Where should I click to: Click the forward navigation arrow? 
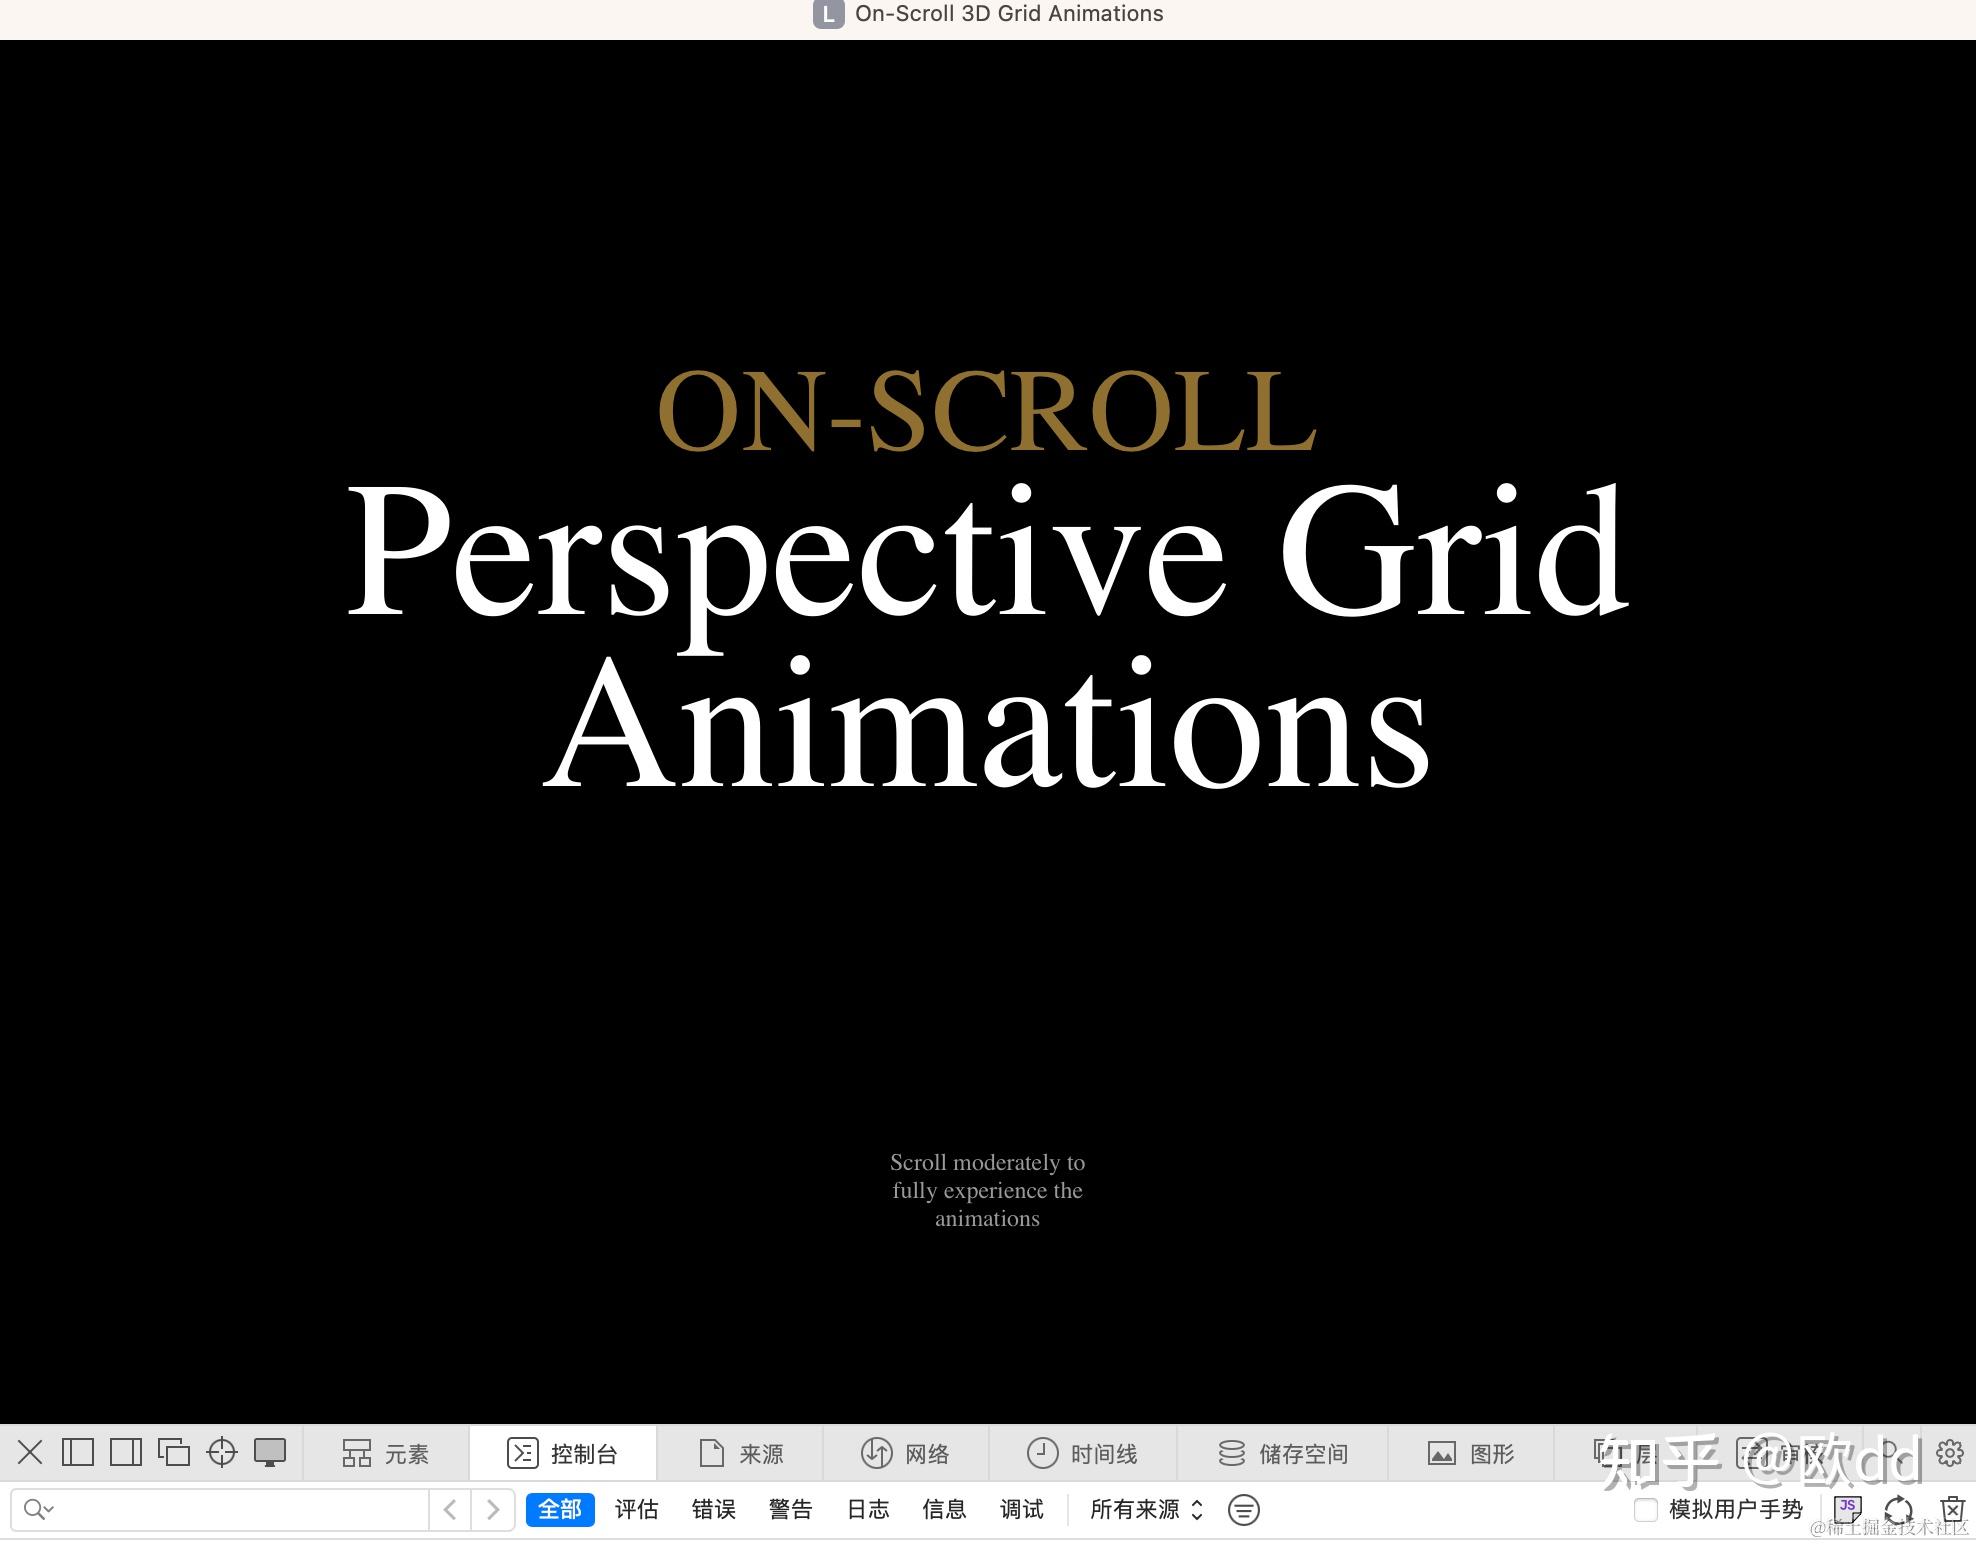click(493, 1510)
